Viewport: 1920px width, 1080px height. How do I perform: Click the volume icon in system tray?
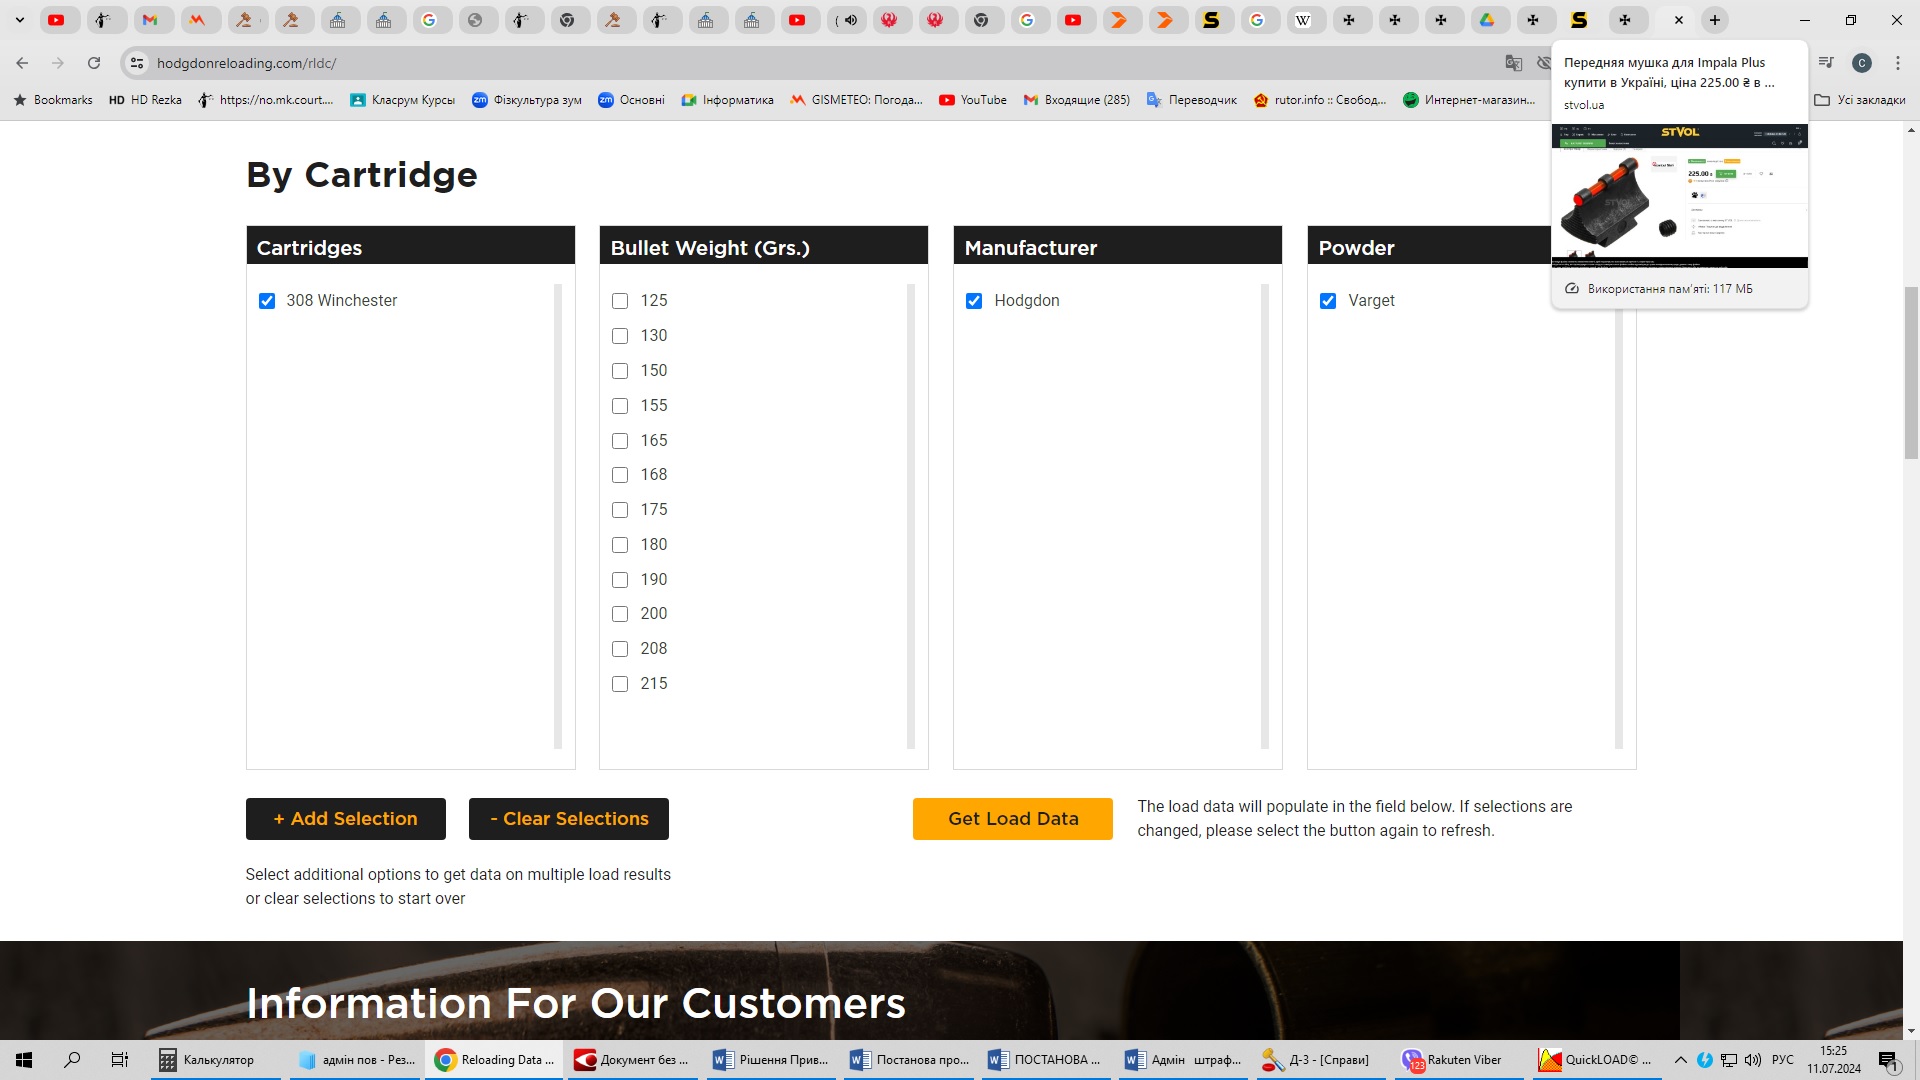pos(1752,1060)
